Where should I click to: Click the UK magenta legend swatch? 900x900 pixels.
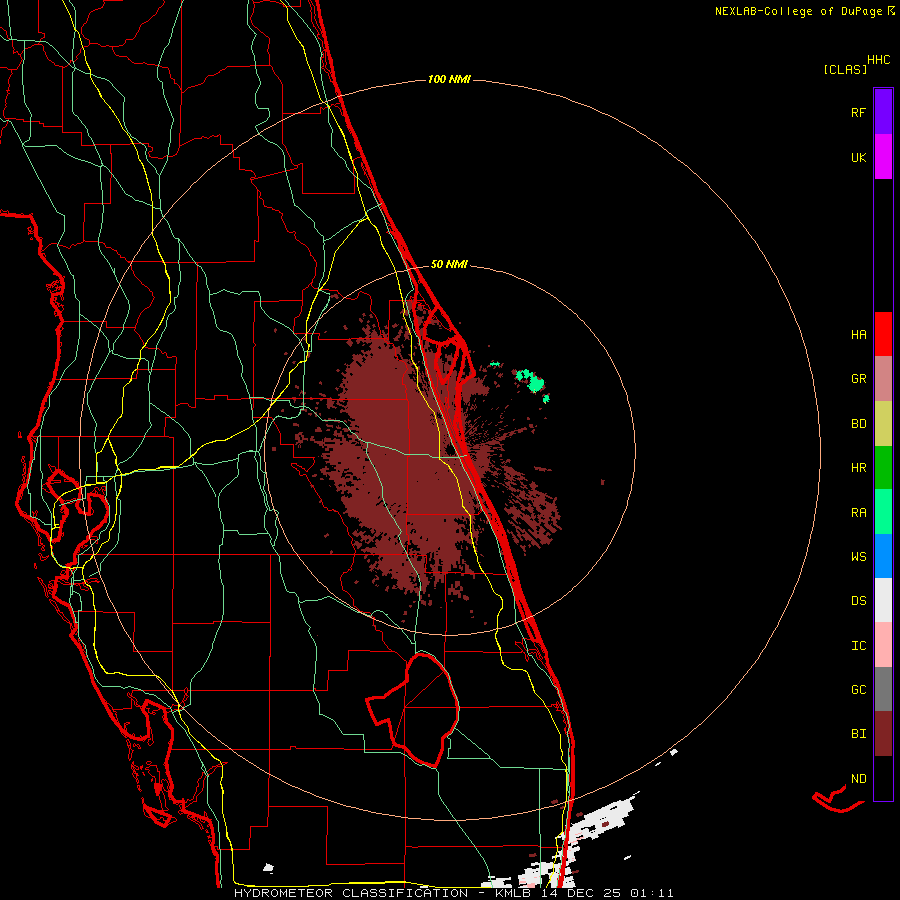[x=883, y=157]
